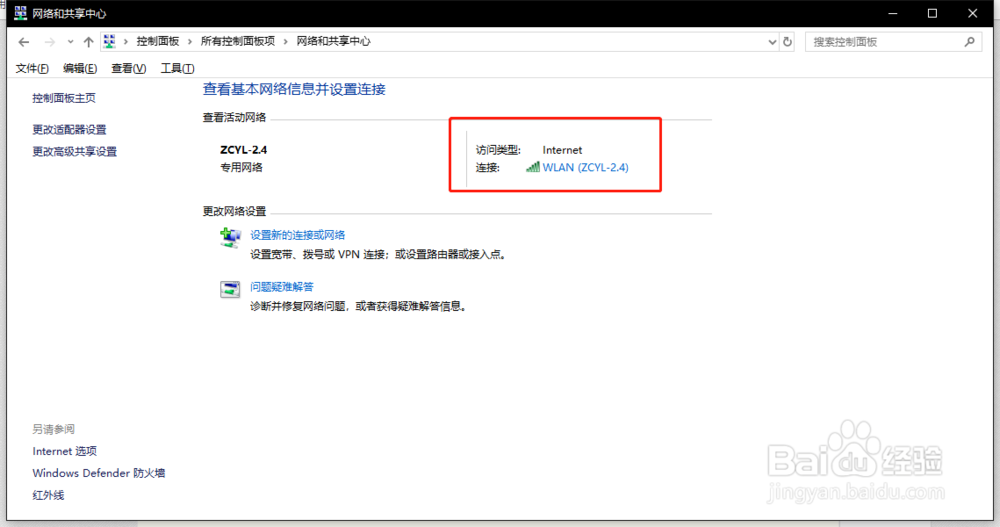The height and width of the screenshot is (527, 1000).
Task: Click the forward navigation arrow
Action: (49, 42)
